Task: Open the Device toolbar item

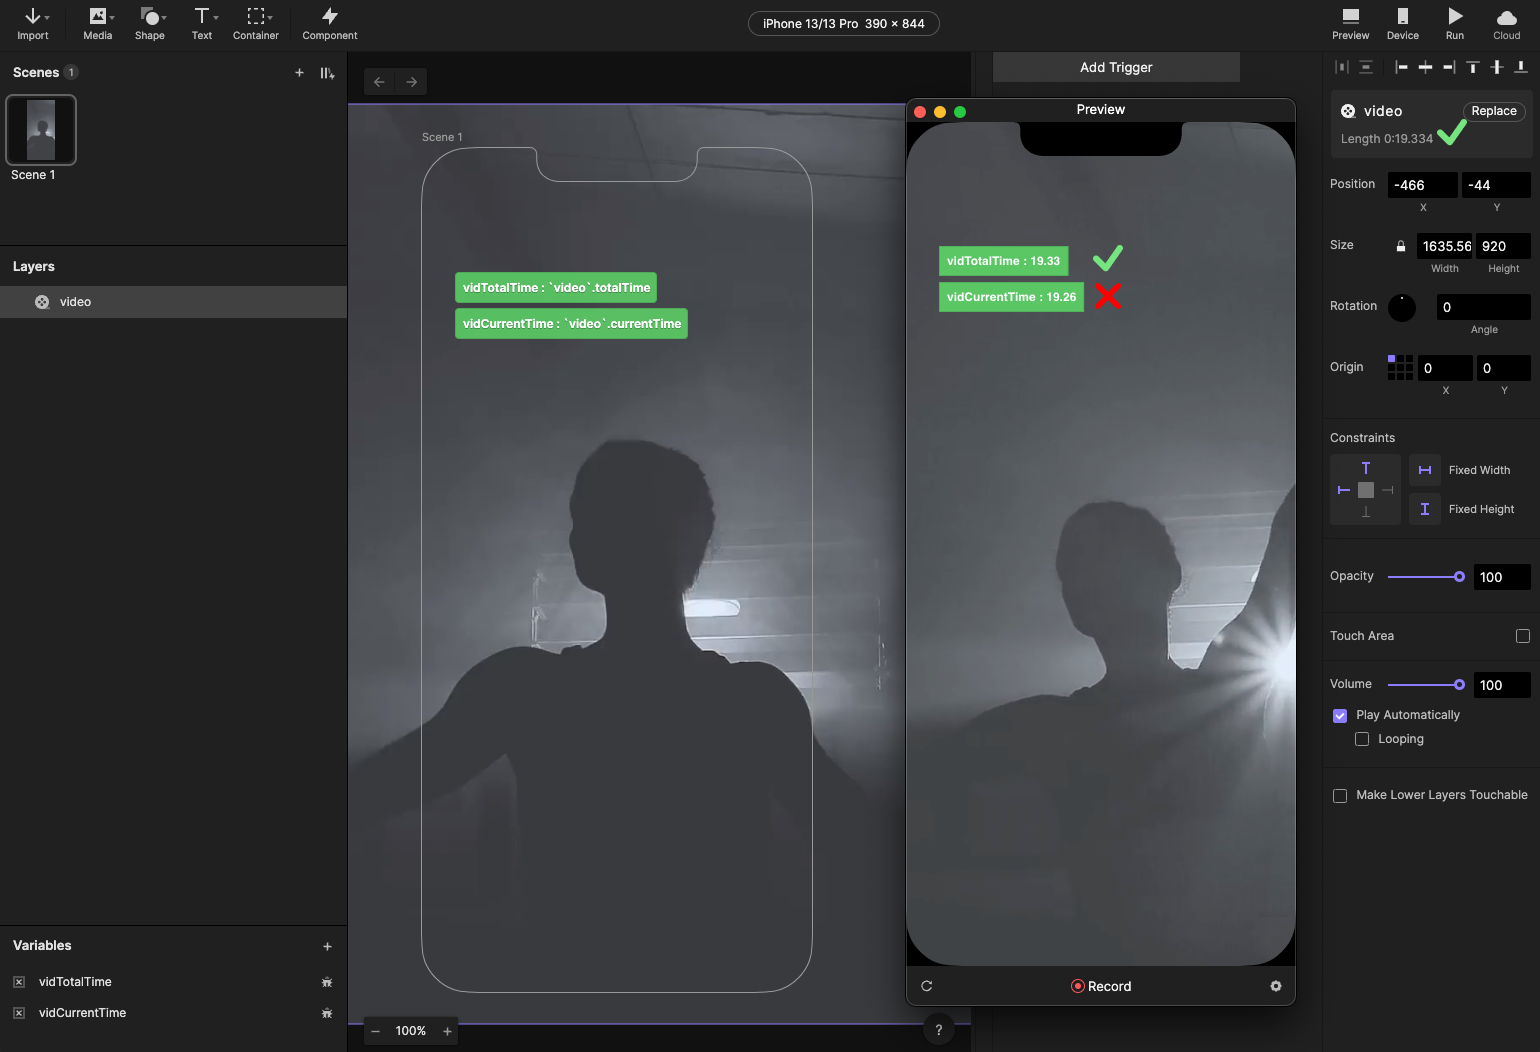Action: 1403,24
